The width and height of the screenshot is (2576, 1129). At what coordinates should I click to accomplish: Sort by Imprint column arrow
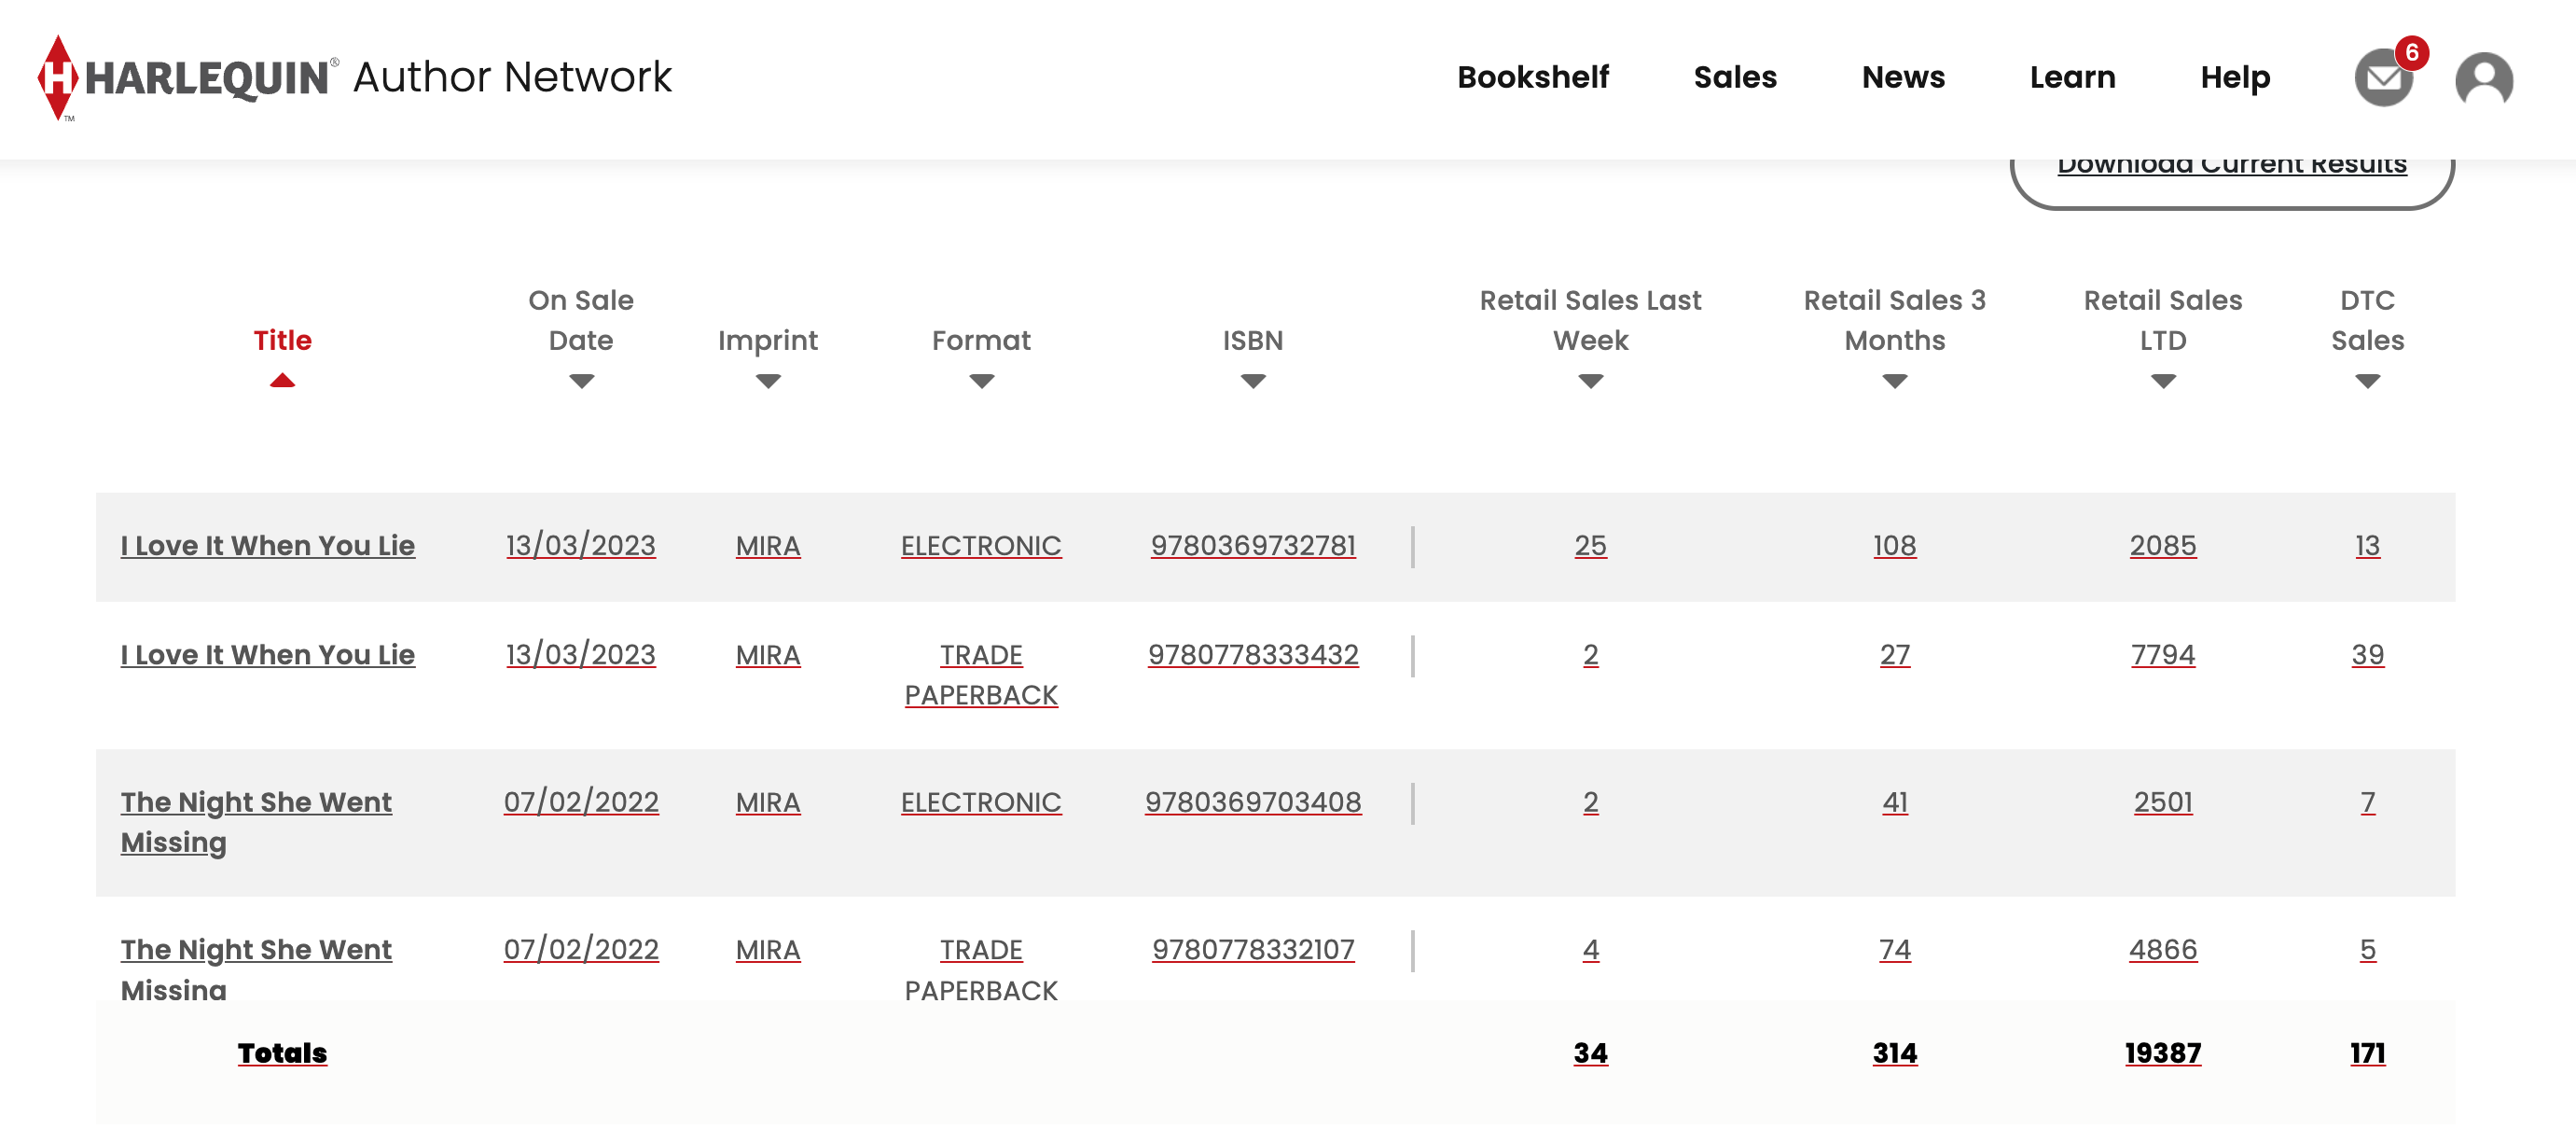click(768, 381)
